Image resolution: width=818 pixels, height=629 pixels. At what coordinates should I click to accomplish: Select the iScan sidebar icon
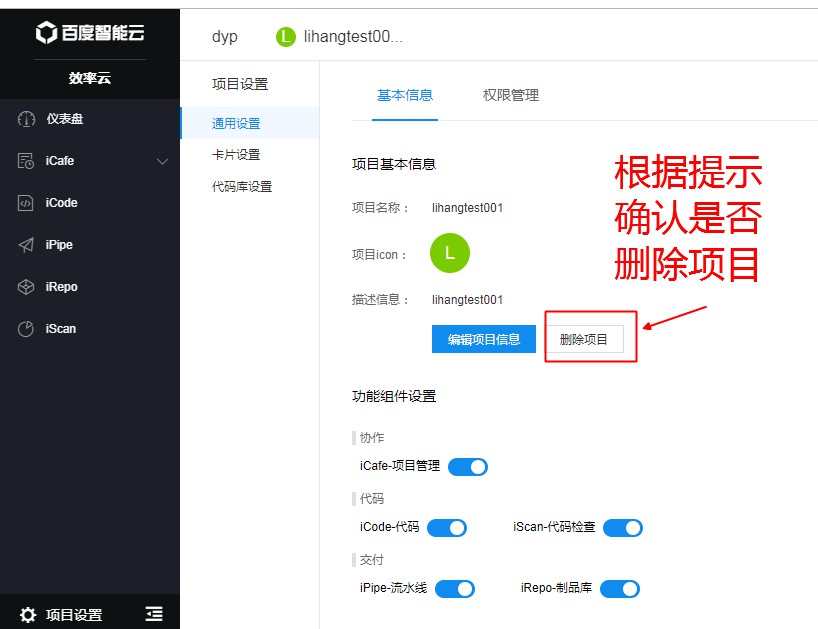click(x=26, y=329)
